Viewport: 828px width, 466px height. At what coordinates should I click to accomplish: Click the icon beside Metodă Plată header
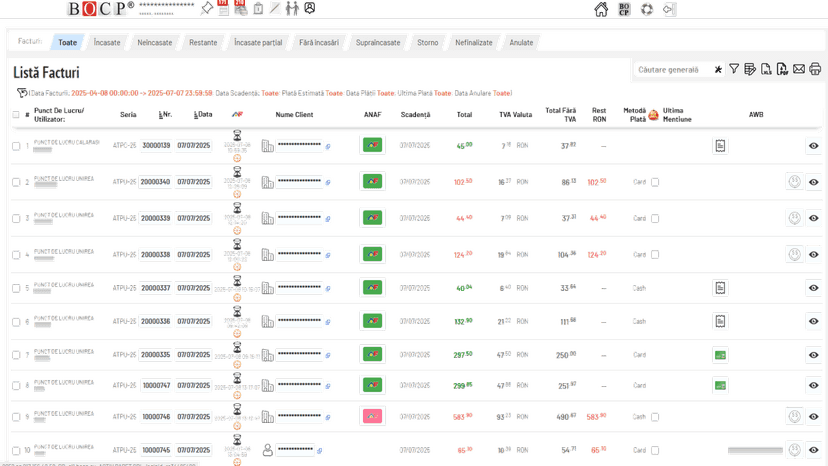point(654,115)
